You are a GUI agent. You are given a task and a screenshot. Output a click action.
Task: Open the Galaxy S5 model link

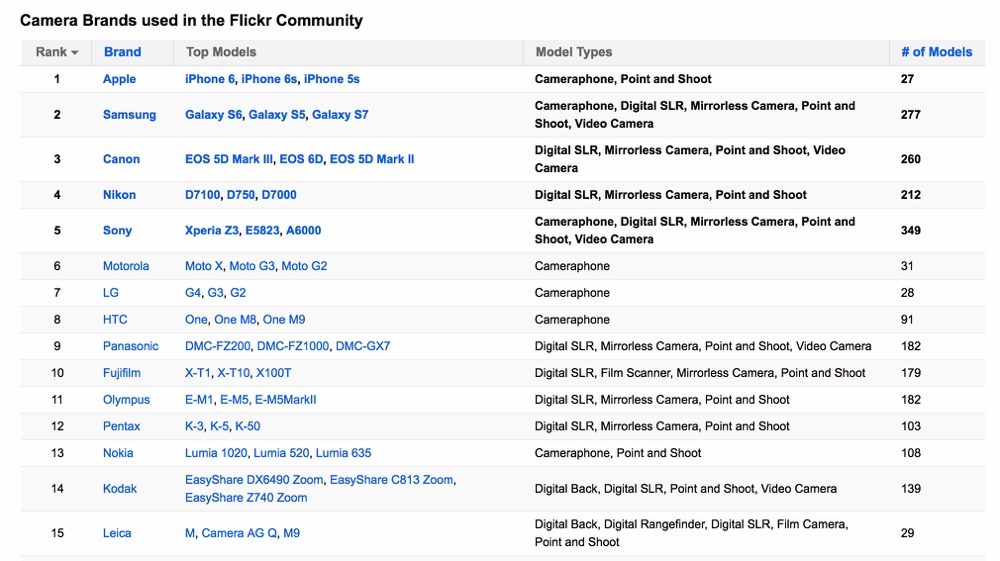(277, 115)
